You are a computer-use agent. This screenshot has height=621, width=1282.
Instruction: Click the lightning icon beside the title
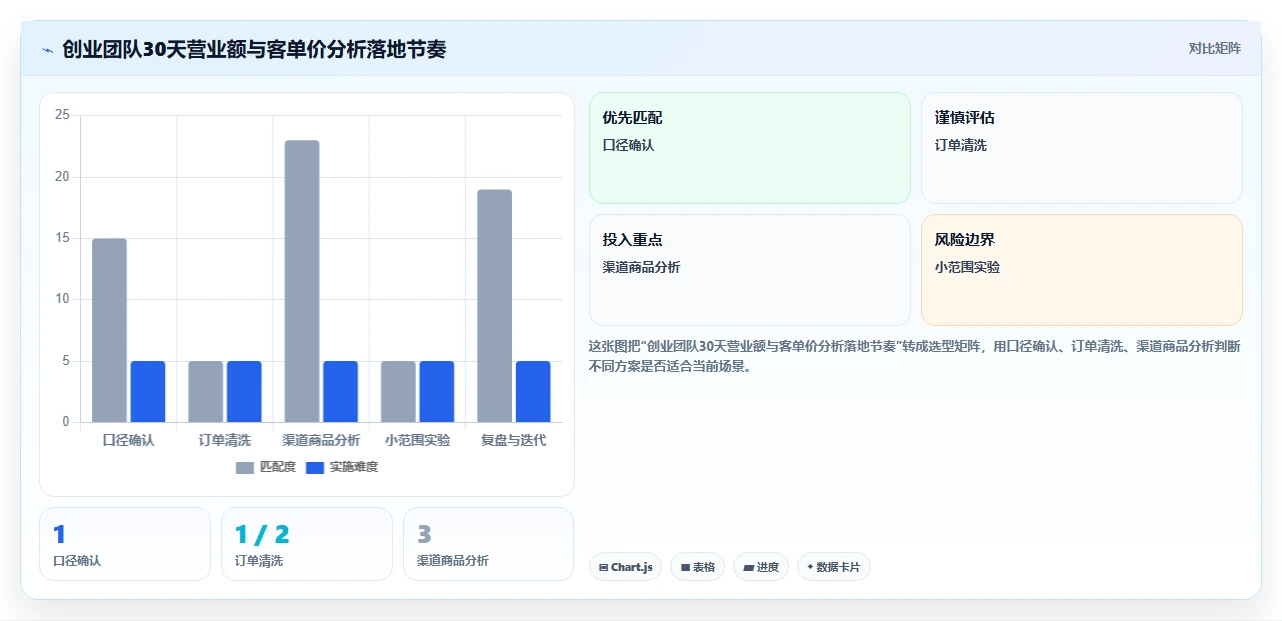(x=47, y=49)
